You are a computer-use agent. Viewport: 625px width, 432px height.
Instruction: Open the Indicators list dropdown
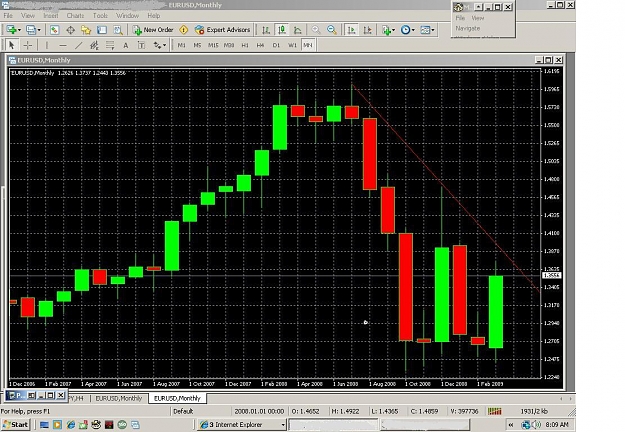[388, 30]
